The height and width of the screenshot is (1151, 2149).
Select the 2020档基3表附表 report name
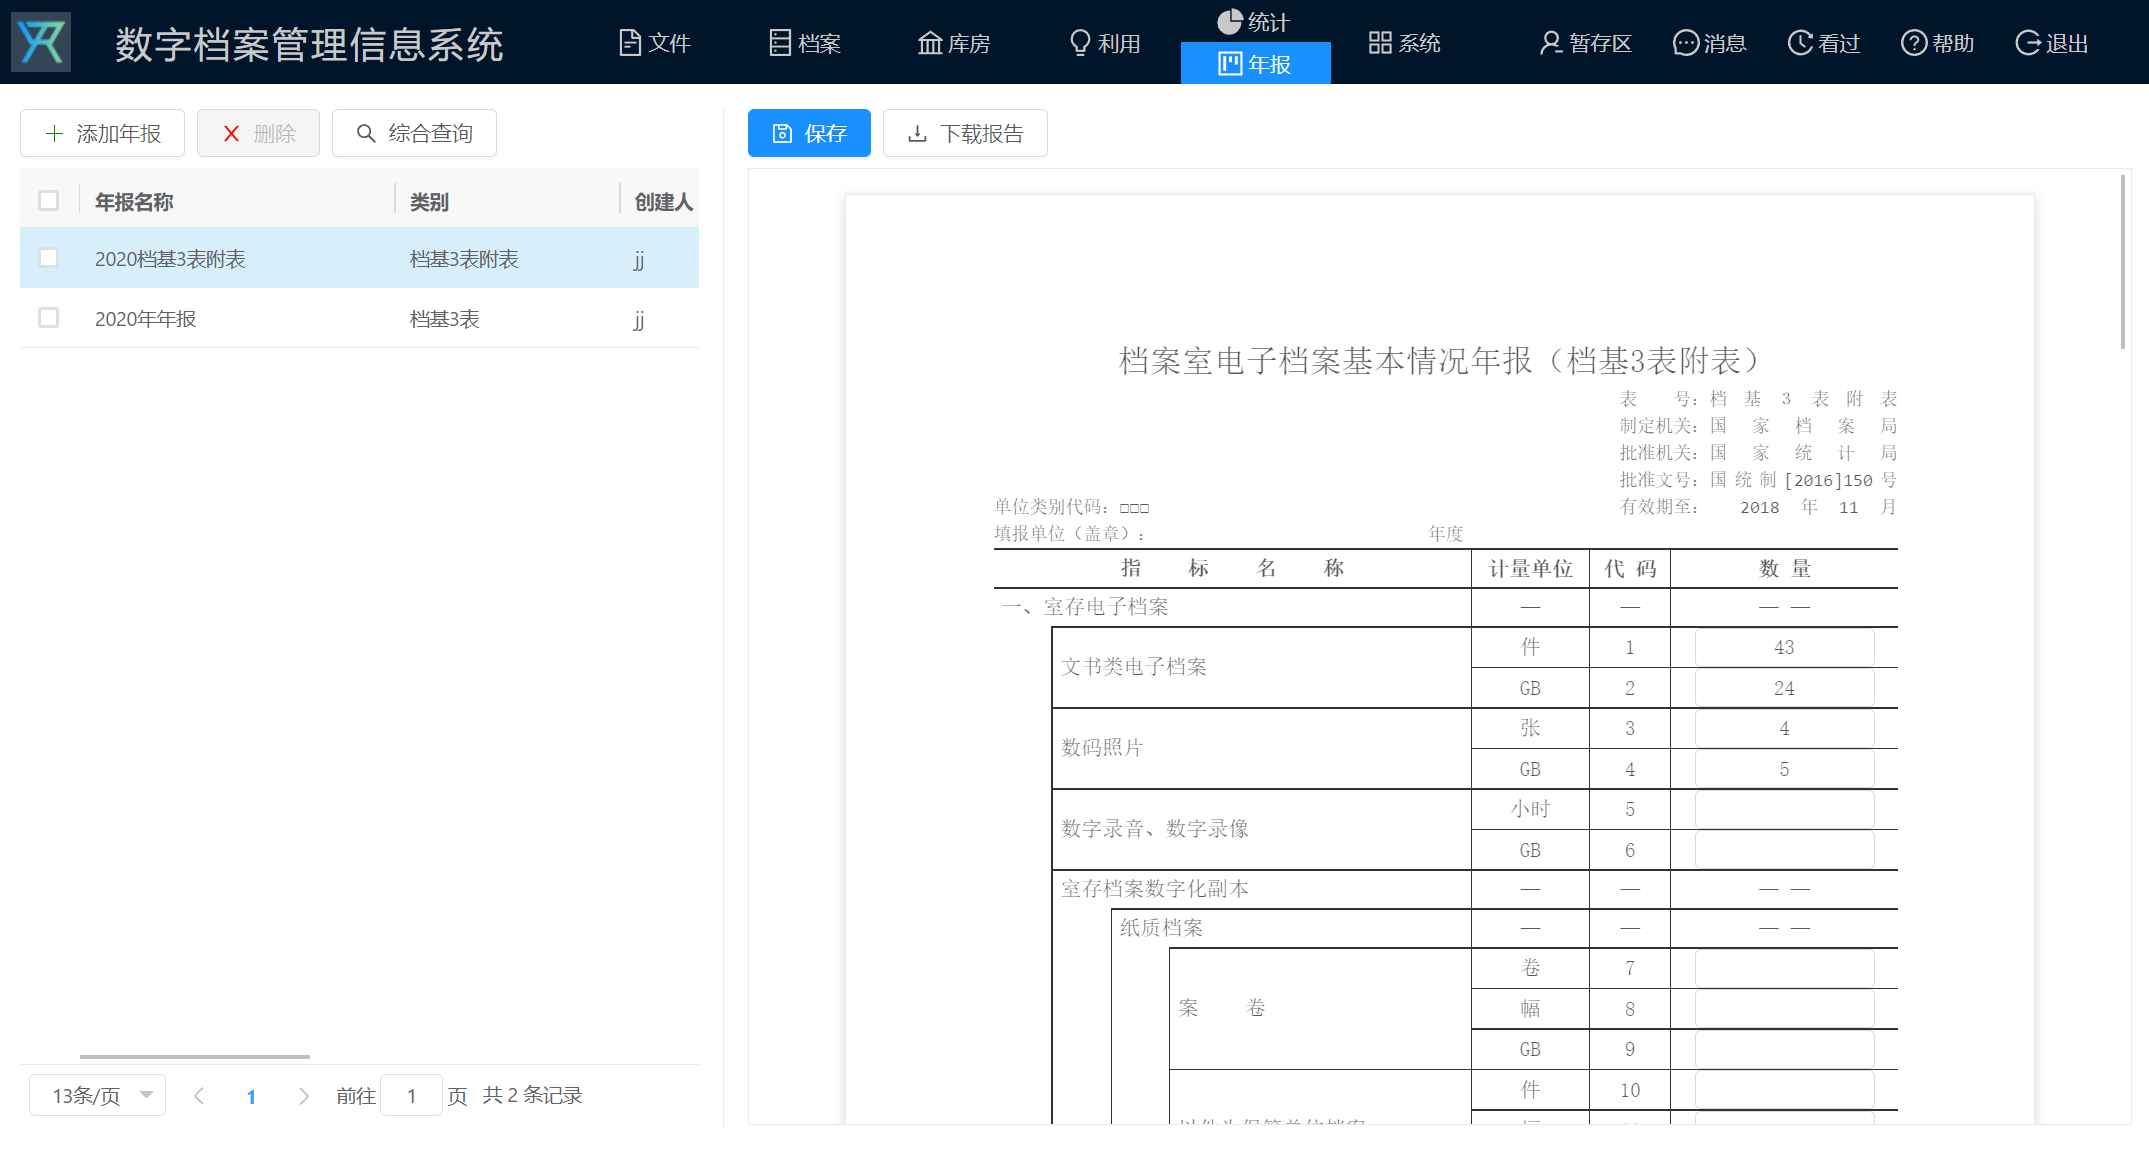(170, 259)
